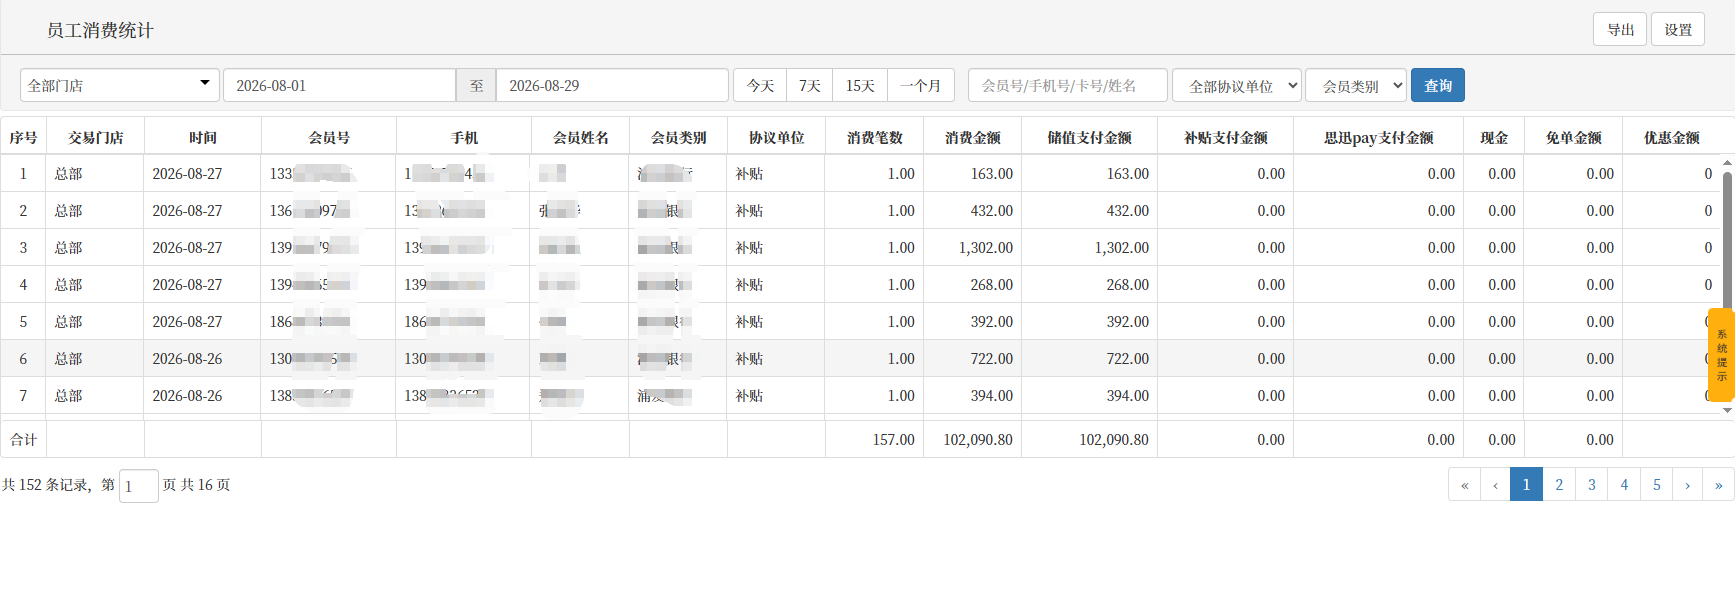Screen dimensions: 1735x595
Task: Go to page 2 in pagination
Action: tap(1559, 485)
